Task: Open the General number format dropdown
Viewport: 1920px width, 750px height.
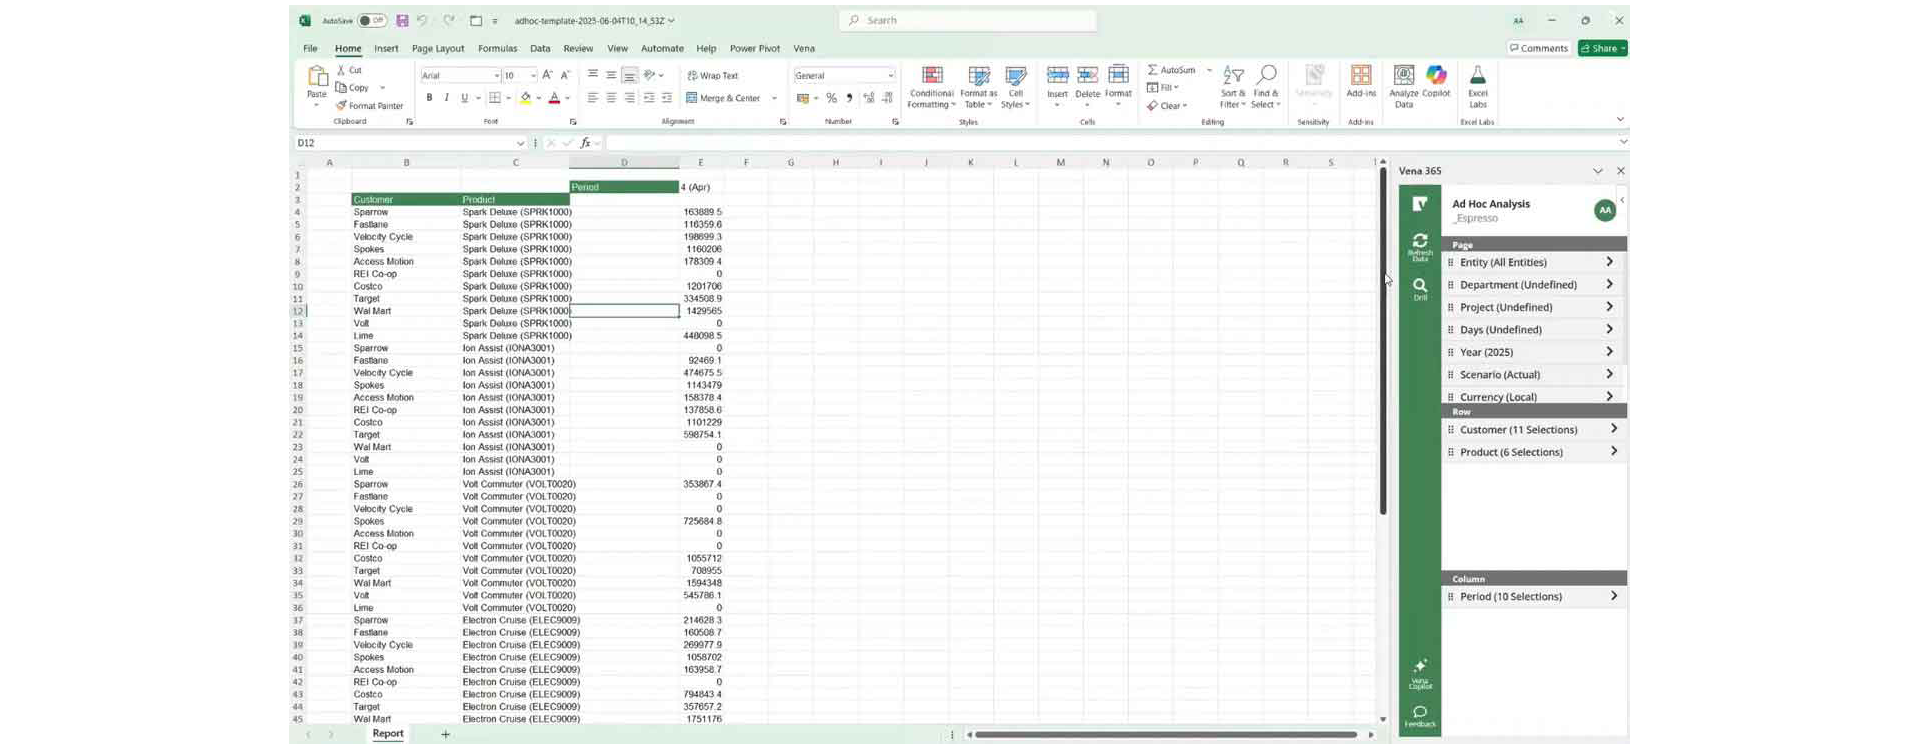Action: coord(890,75)
